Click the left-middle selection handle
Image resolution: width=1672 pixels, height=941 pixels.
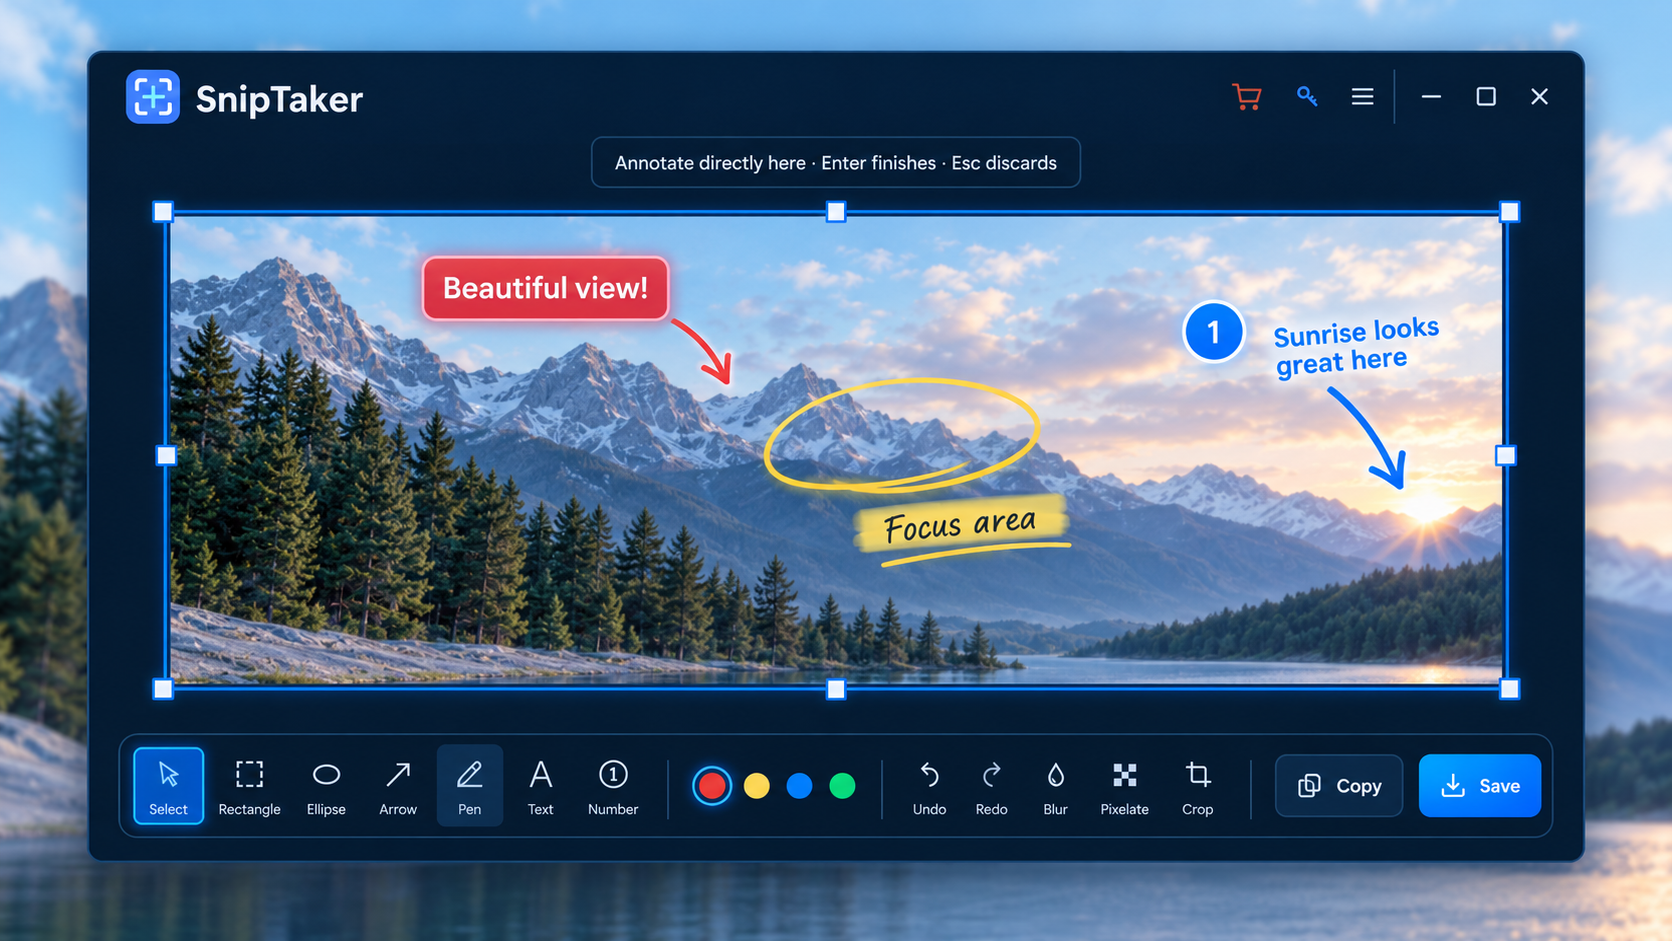(x=166, y=456)
